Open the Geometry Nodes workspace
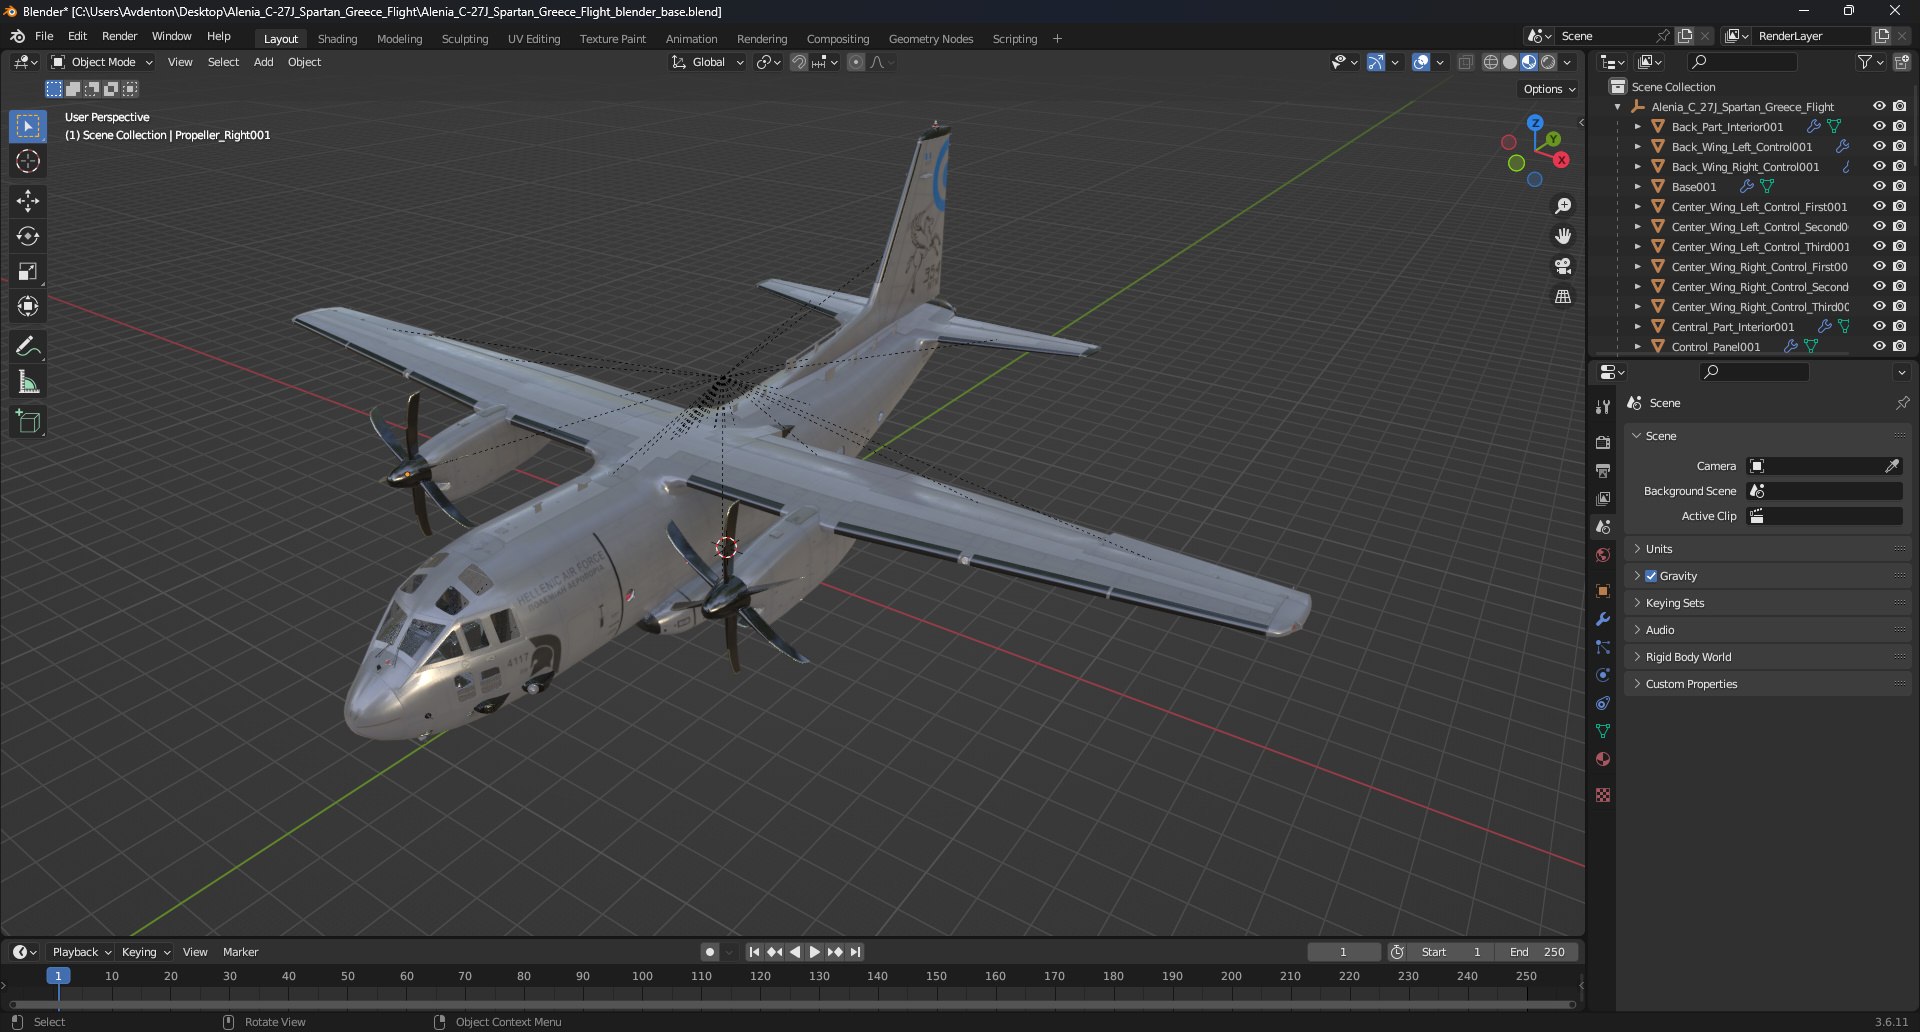This screenshot has height=1032, width=1920. (x=931, y=39)
